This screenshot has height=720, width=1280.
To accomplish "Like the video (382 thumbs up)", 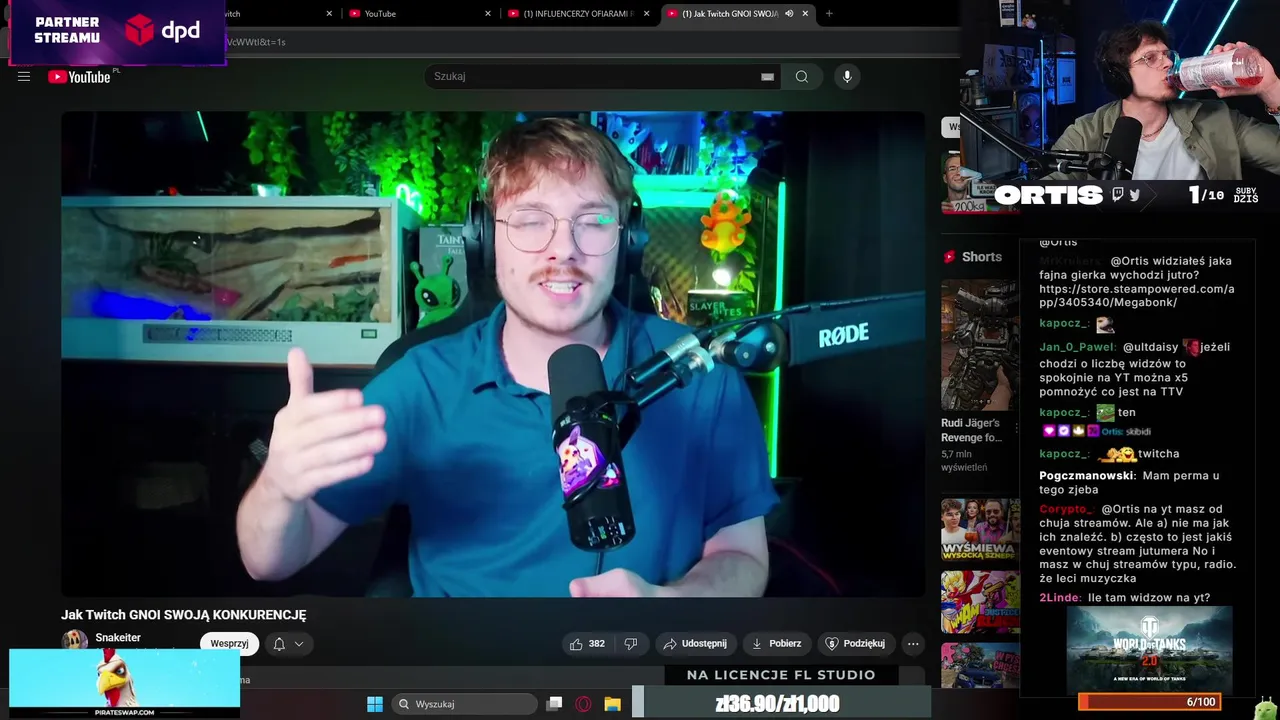I will [587, 644].
